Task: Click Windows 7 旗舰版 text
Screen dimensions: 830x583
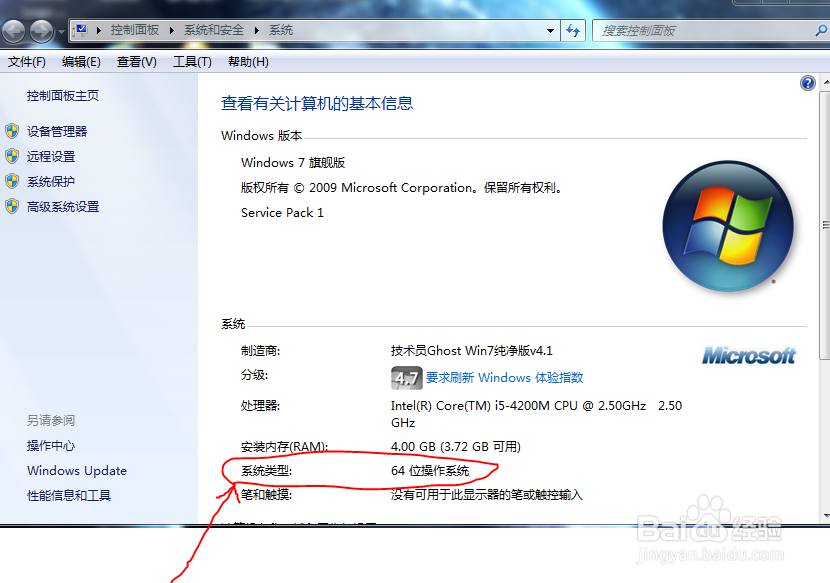Action: click(293, 163)
